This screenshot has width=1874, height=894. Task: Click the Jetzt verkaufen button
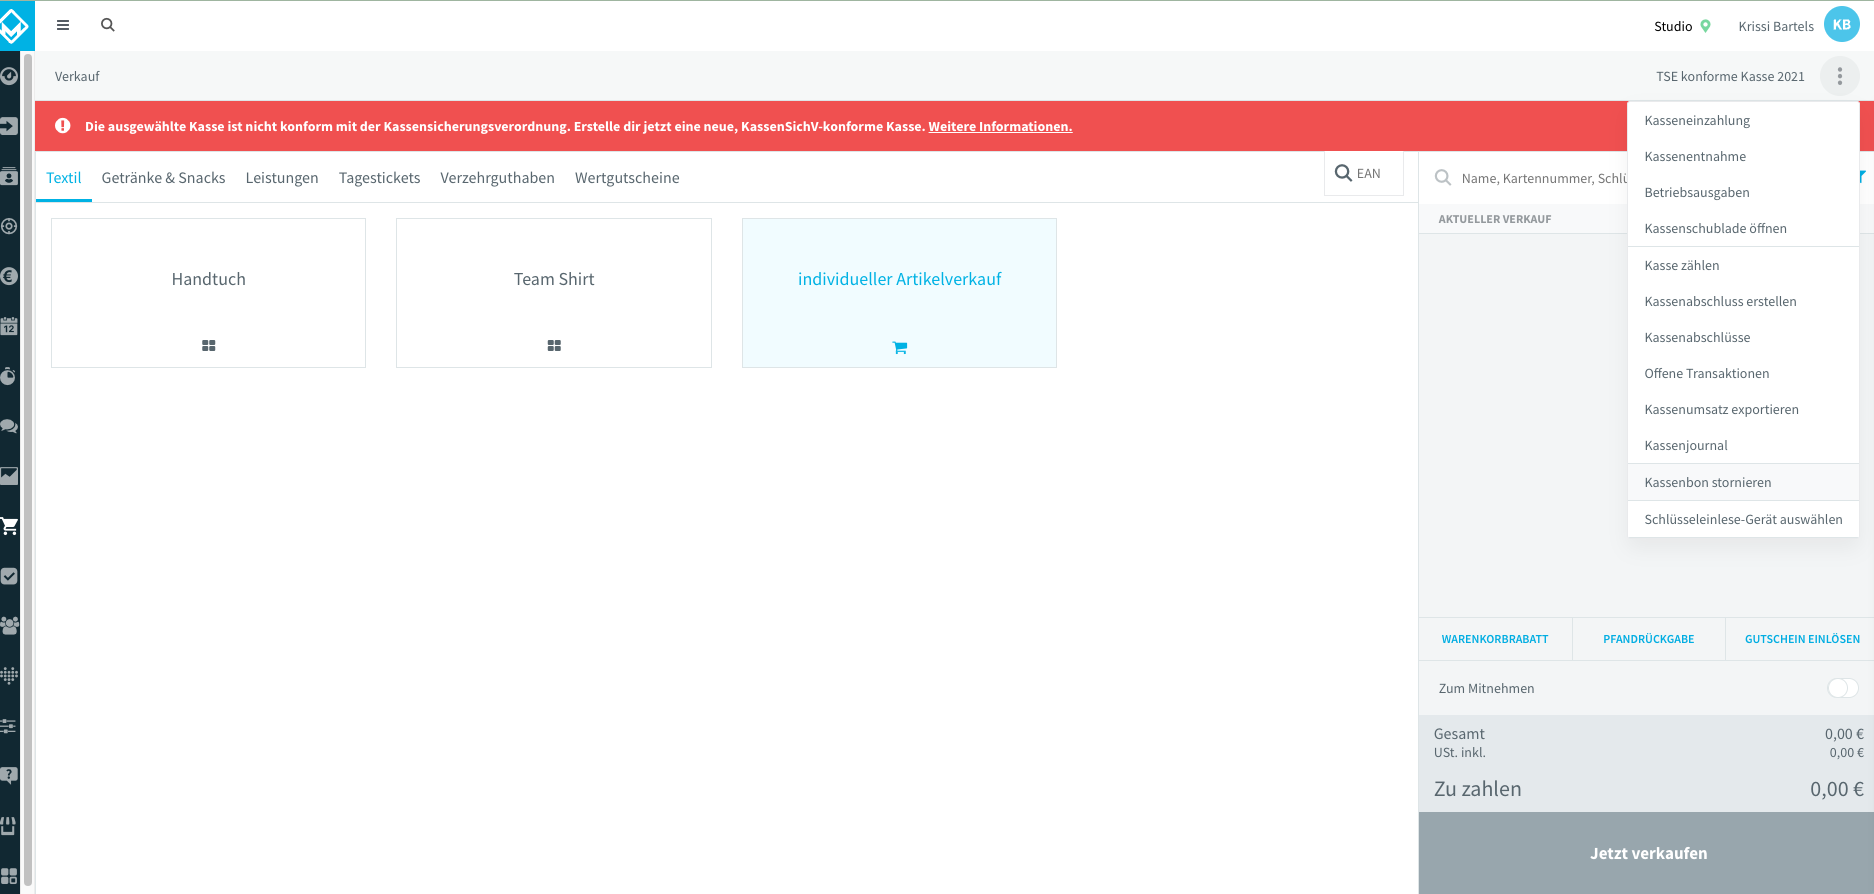tap(1646, 853)
